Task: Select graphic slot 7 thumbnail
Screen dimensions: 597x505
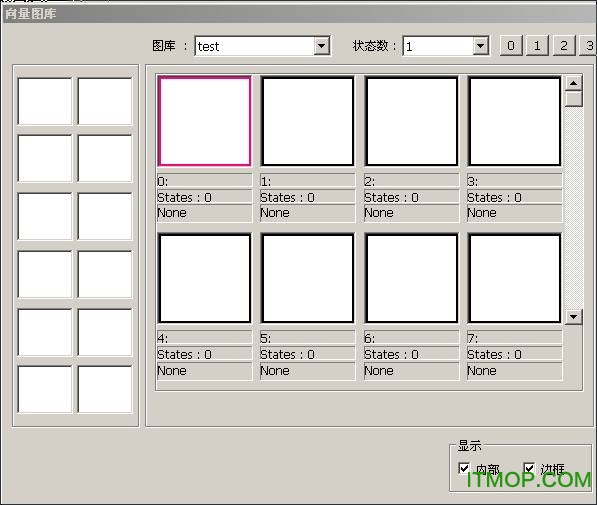Action: 514,278
